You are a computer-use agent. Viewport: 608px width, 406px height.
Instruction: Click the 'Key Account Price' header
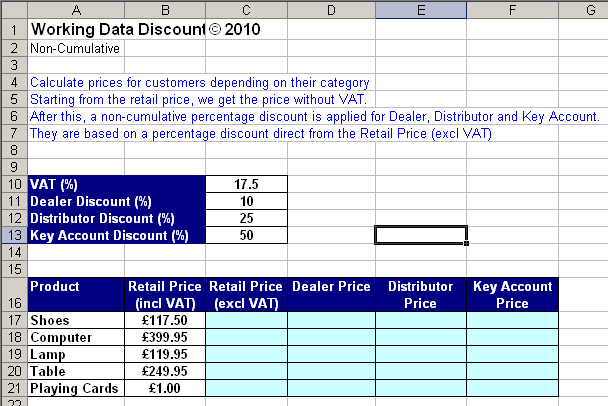[513, 295]
